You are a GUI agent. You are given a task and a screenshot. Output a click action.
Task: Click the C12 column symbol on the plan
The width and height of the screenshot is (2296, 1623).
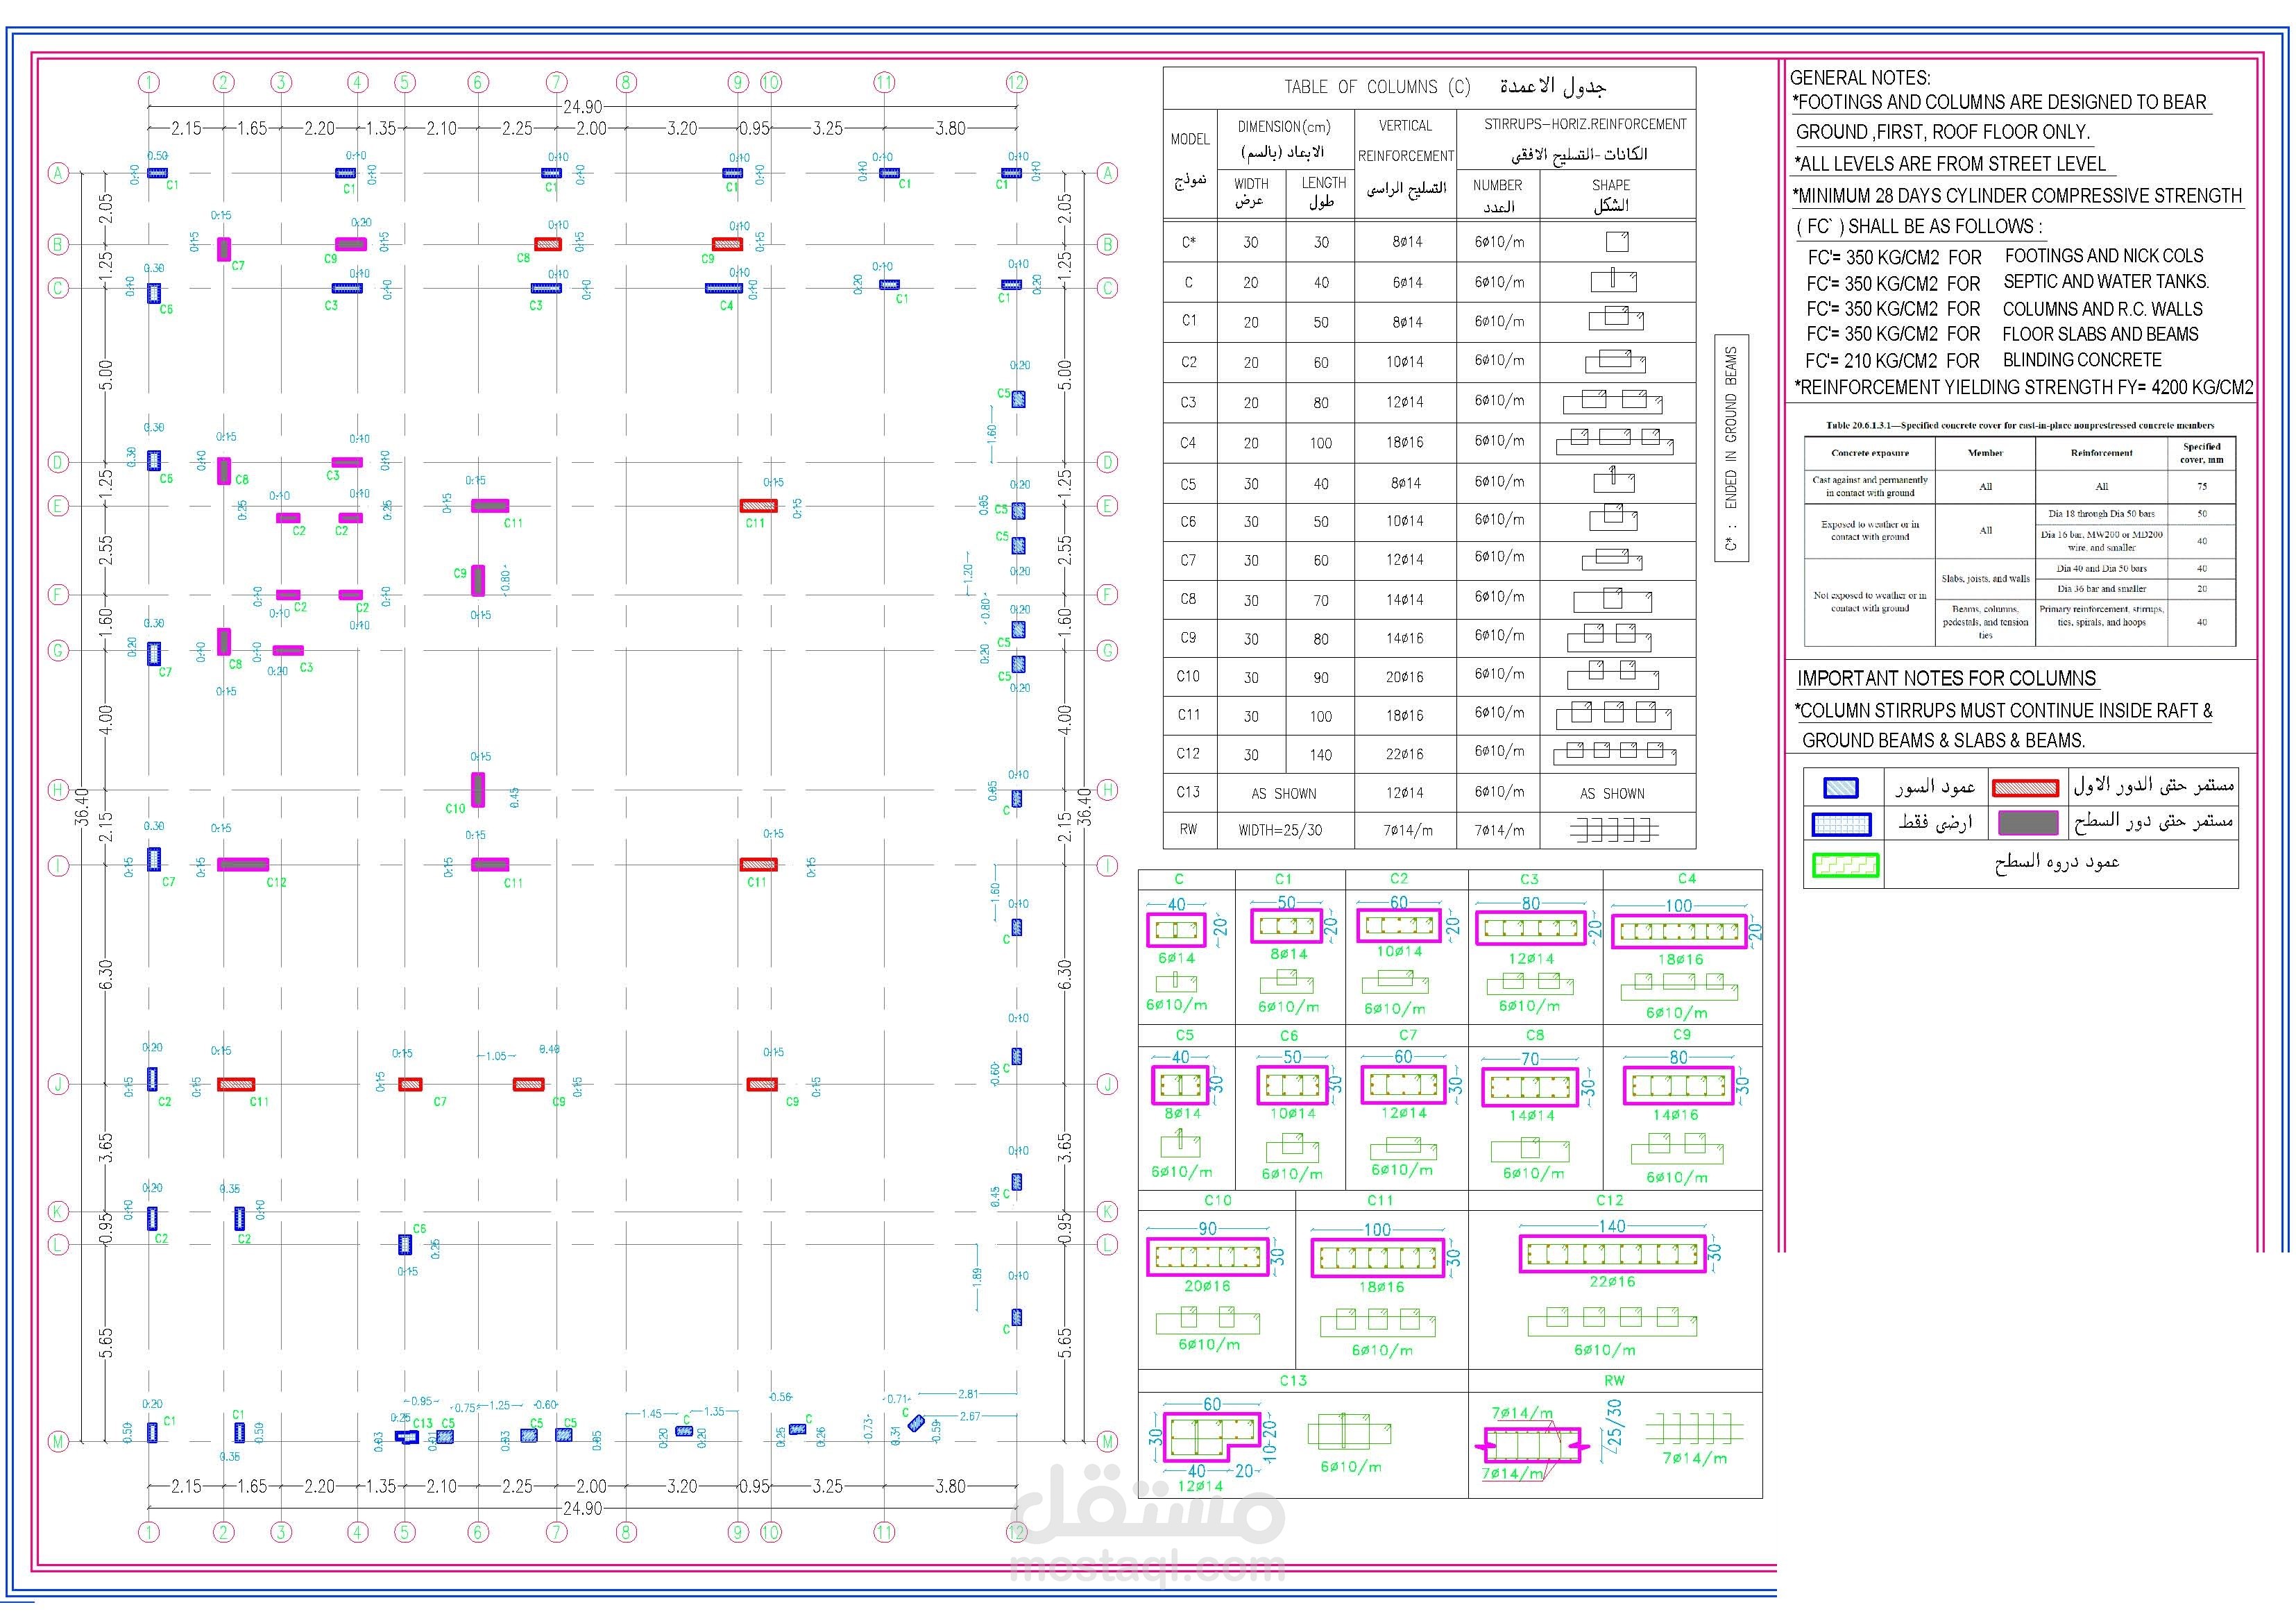pos(243,864)
